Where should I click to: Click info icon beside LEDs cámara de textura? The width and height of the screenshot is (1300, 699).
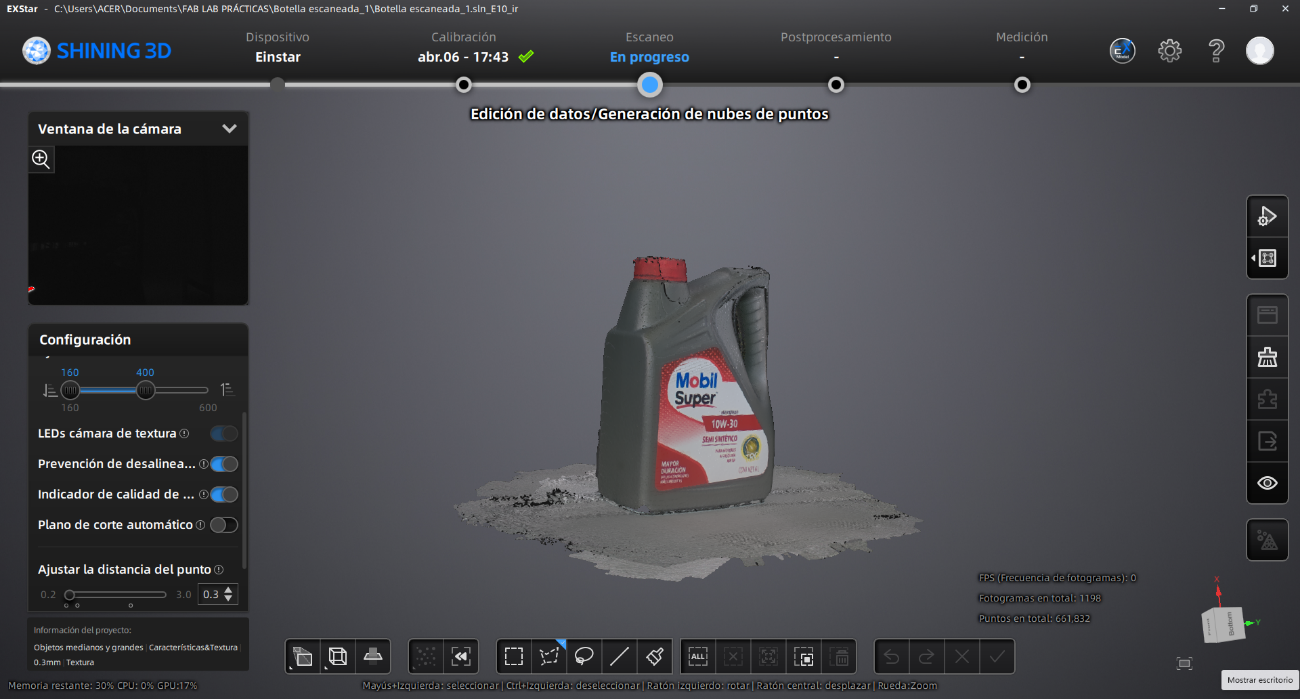point(184,434)
